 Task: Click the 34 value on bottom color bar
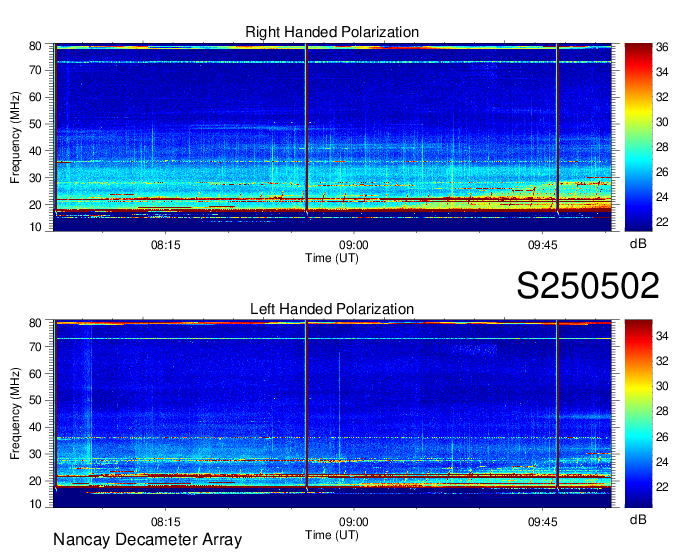coord(662,336)
